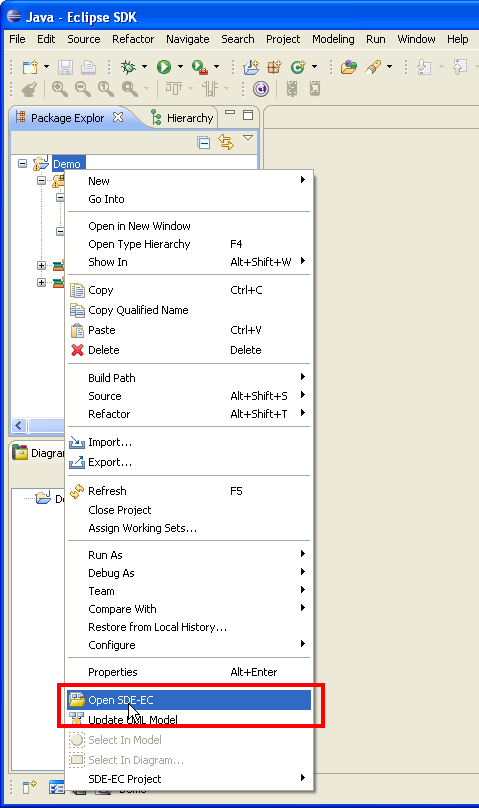Screen dimensions: 479x808
Task: Open the Modeling menu in menu bar
Action: point(333,39)
